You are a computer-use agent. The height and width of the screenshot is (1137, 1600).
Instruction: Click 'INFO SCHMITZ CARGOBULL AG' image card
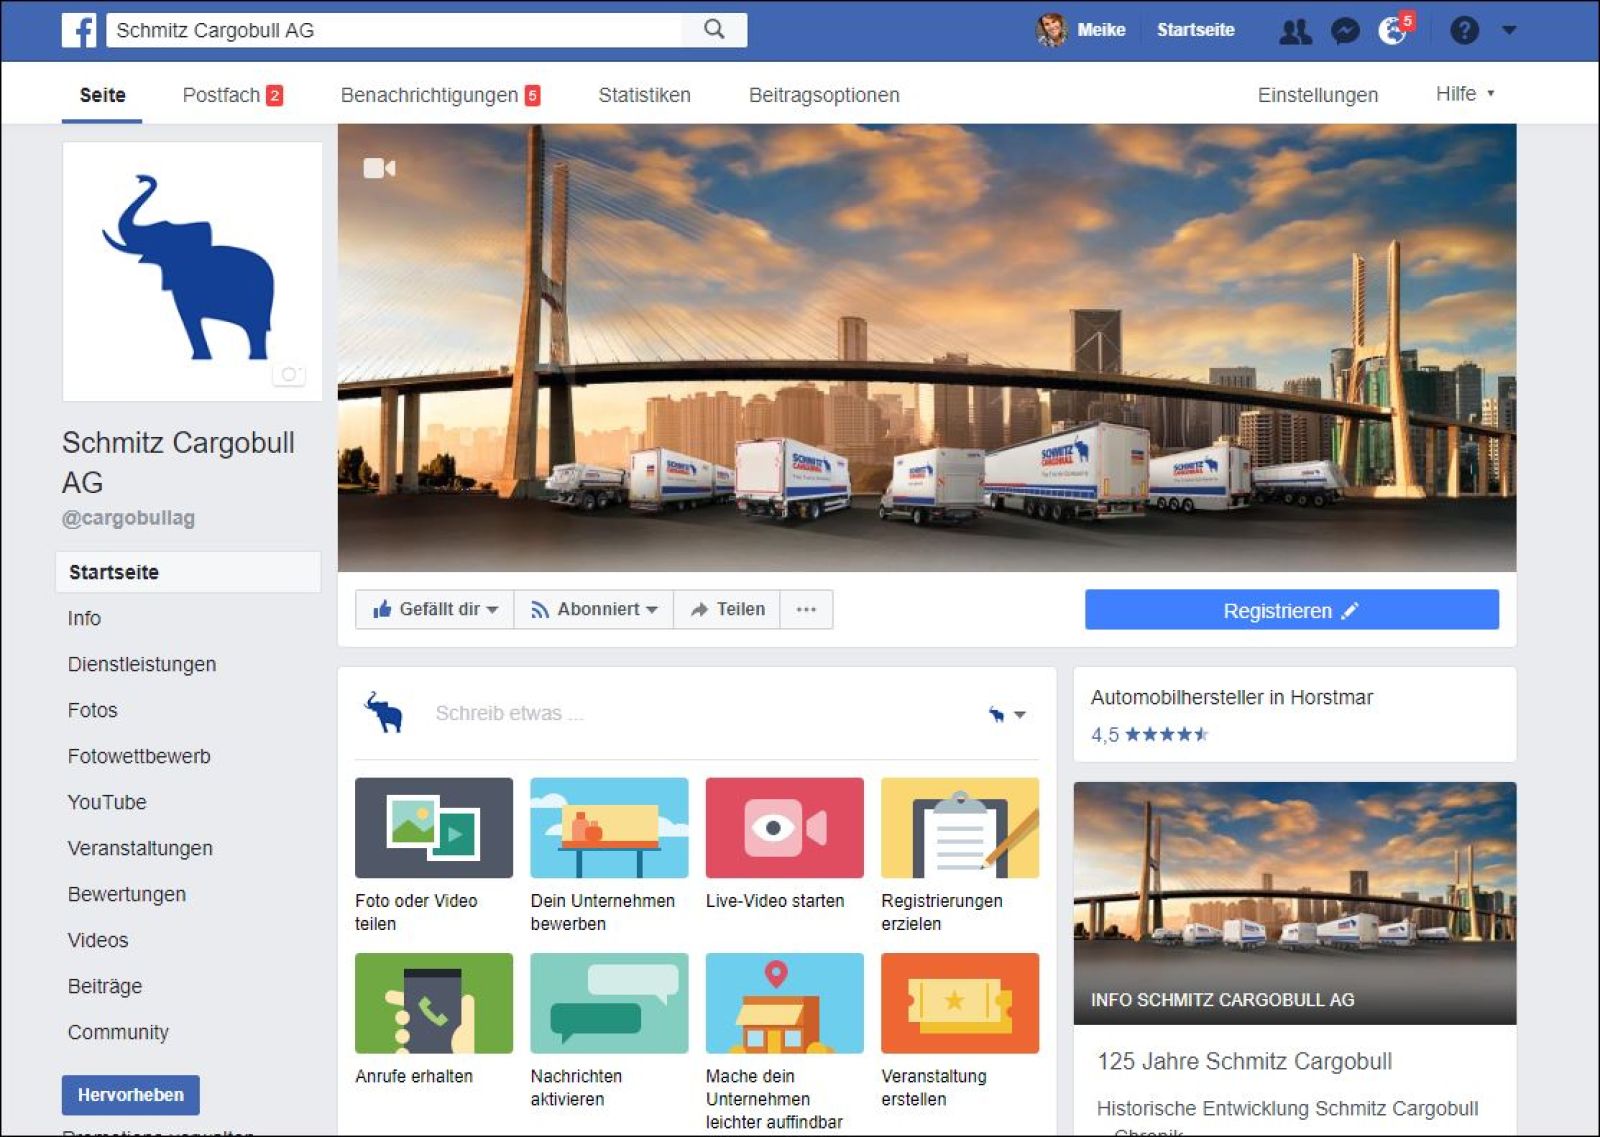click(1295, 903)
